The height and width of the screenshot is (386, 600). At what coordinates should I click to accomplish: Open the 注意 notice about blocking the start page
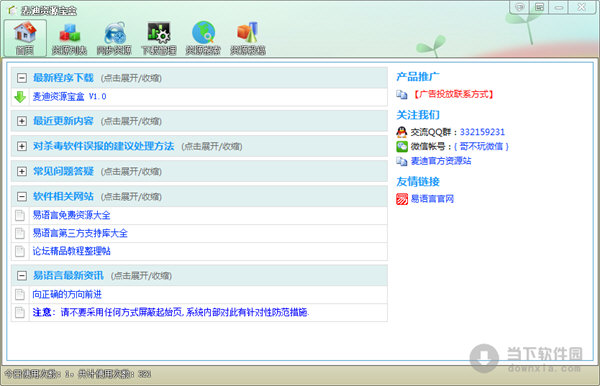[x=171, y=312]
